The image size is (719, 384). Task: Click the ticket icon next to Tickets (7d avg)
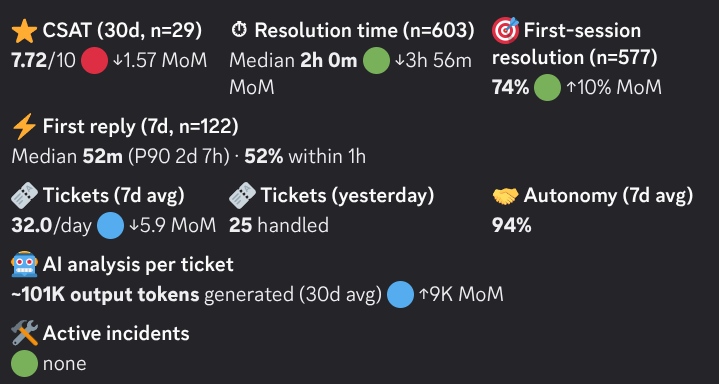click(x=24, y=196)
